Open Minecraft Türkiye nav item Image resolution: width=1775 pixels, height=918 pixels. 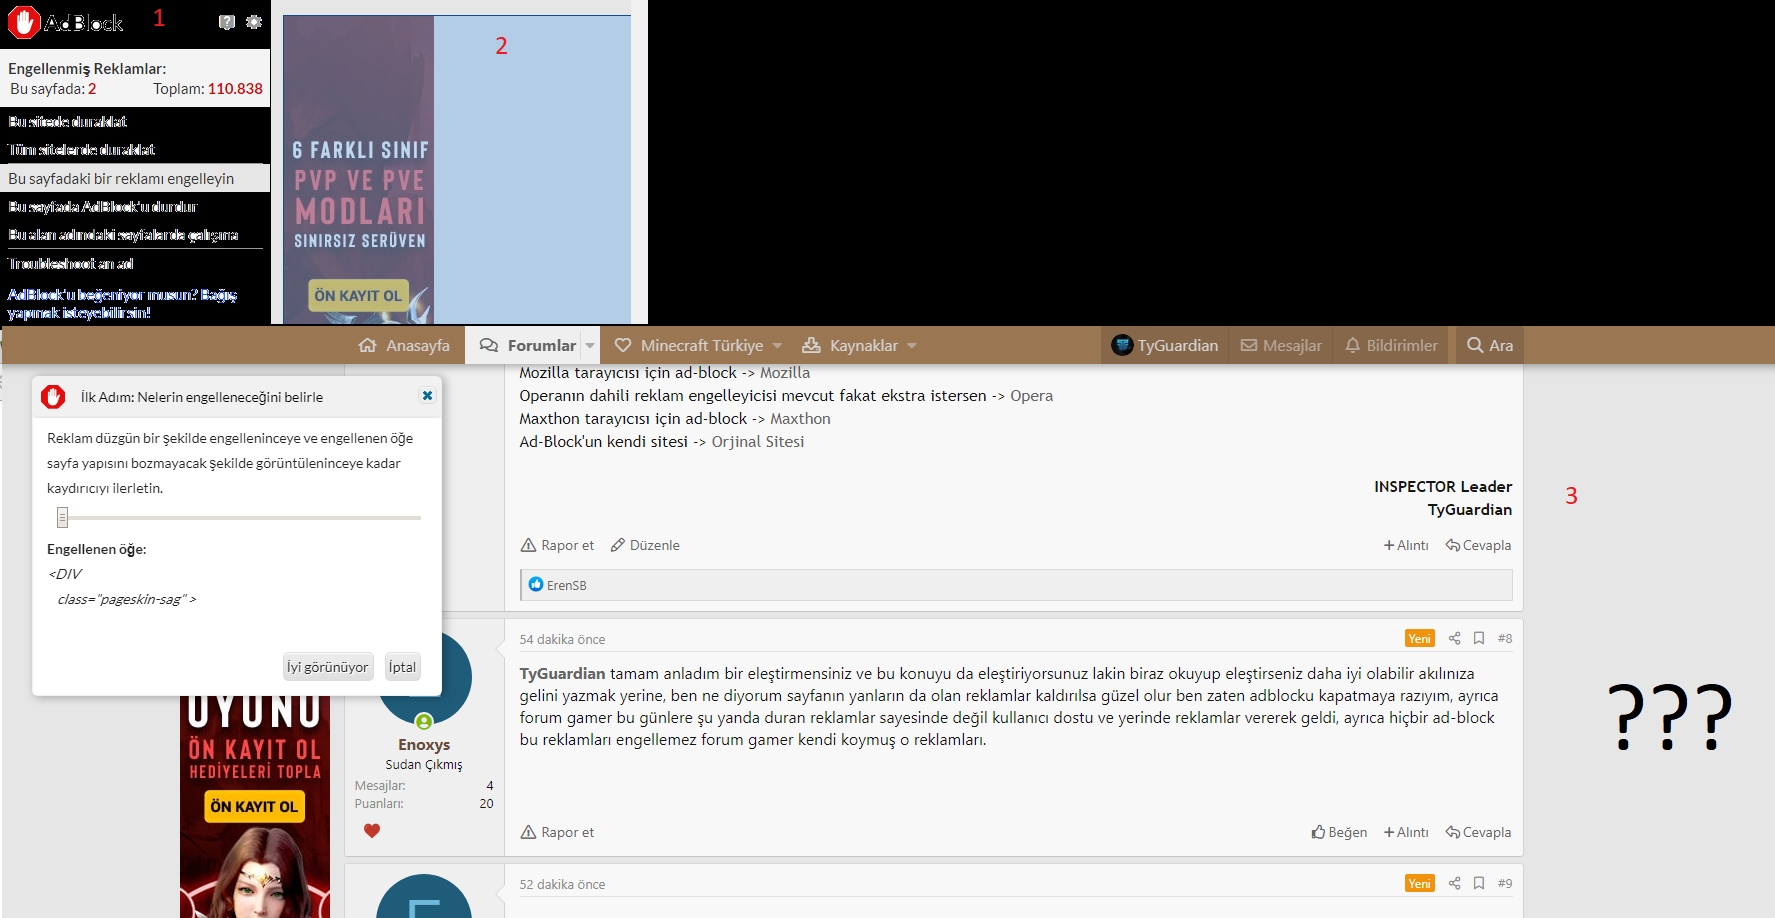(689, 345)
